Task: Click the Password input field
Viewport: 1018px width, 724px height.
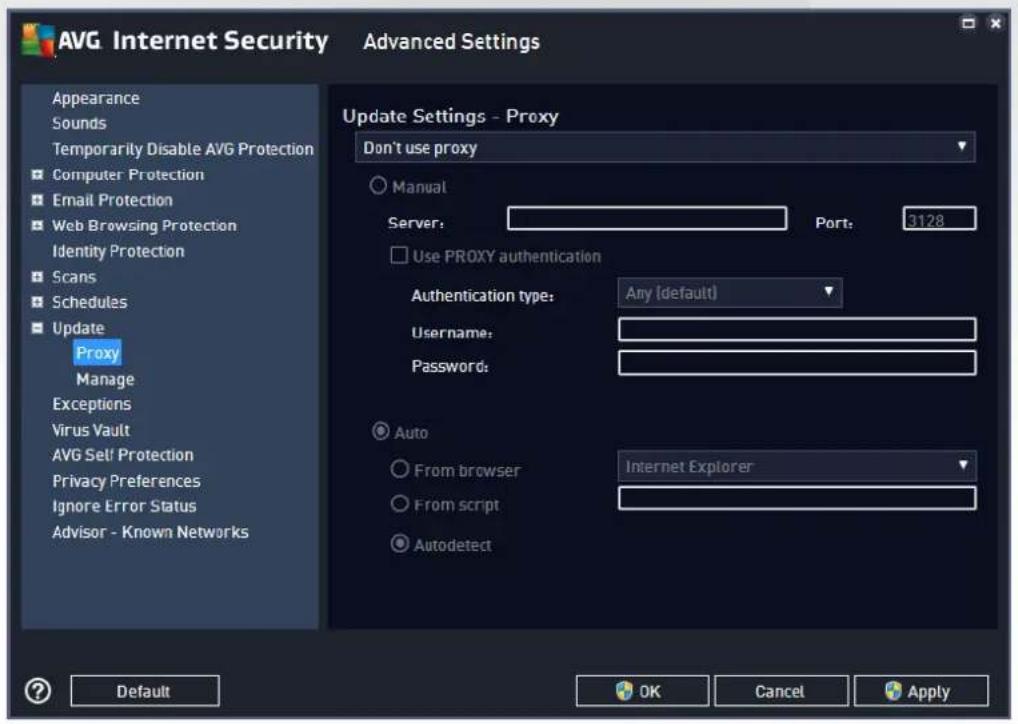Action: pos(797,363)
